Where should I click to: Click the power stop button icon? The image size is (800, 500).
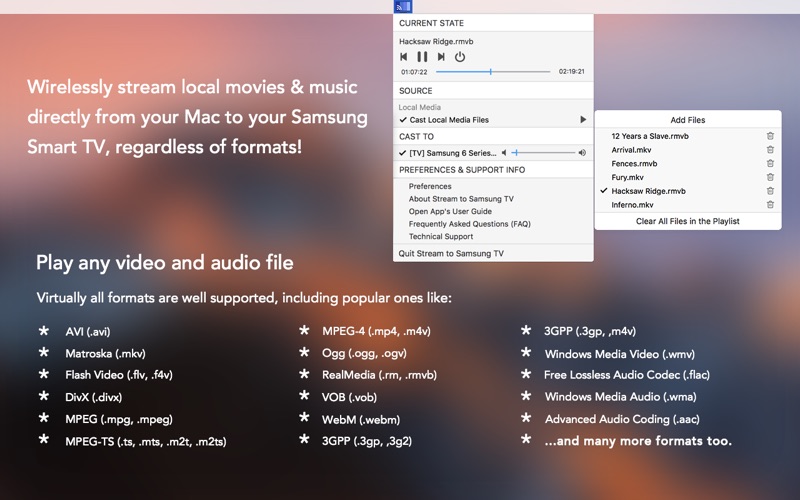[460, 57]
